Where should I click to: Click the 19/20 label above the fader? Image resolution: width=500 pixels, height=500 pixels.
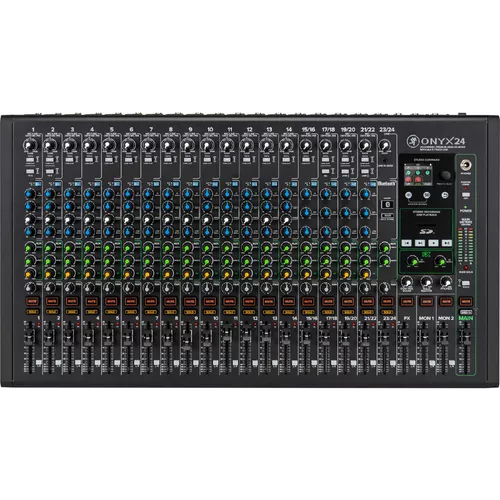click(350, 318)
